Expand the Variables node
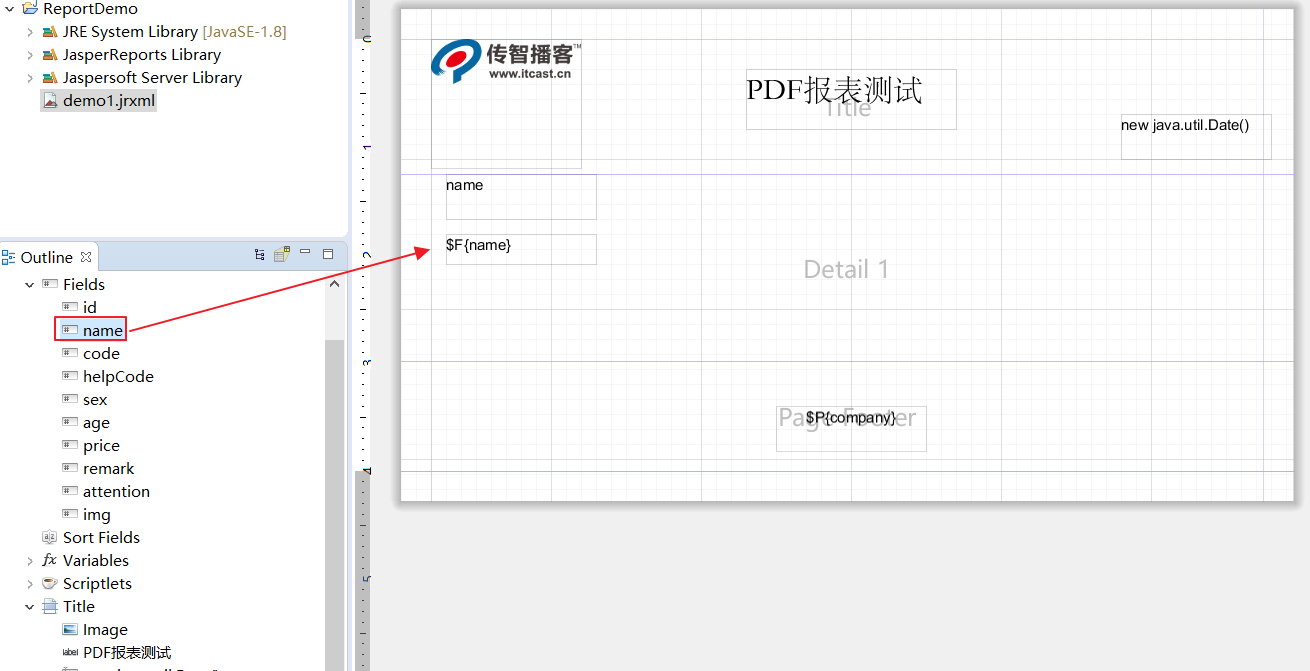The image size is (1310, 671). pos(29,560)
